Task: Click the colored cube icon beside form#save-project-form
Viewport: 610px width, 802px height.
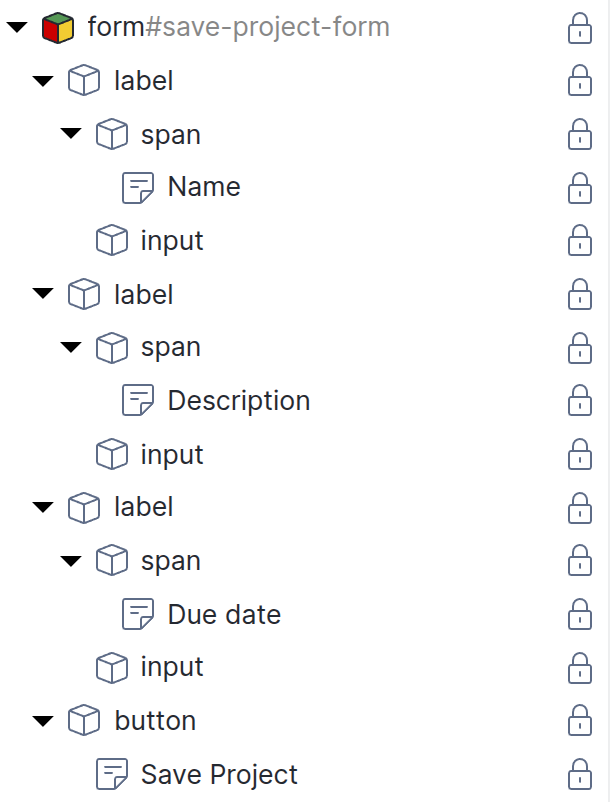Action: [x=58, y=28]
